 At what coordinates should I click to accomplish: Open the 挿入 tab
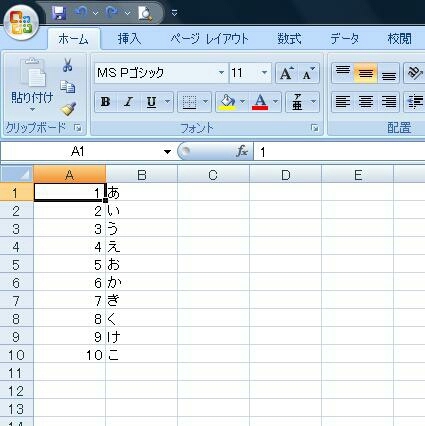(x=129, y=39)
